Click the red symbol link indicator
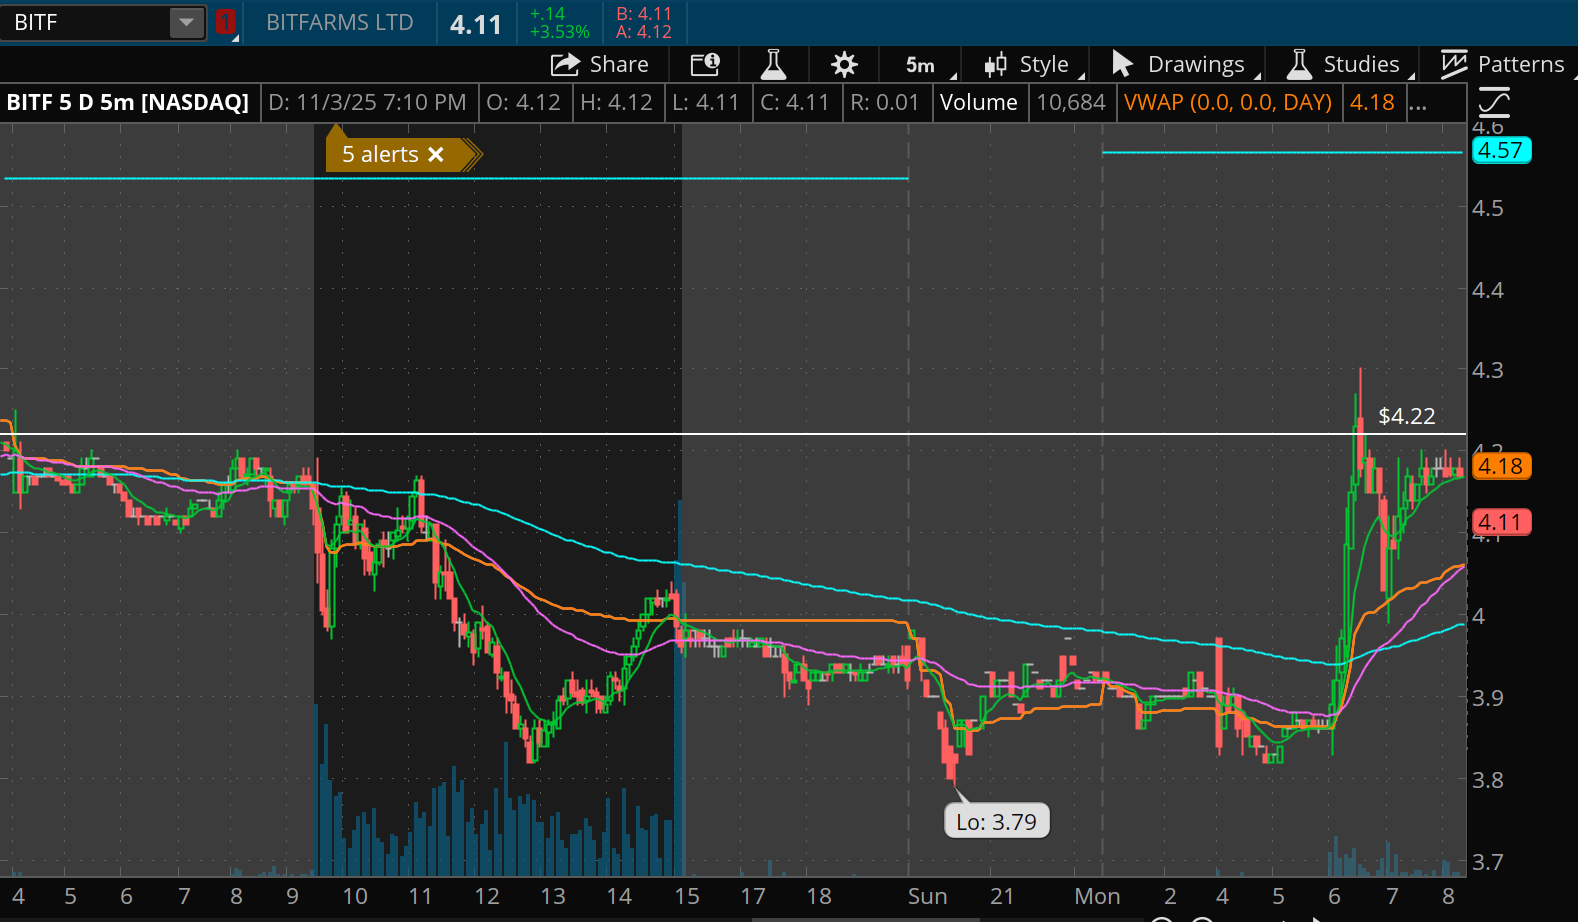The width and height of the screenshot is (1578, 922). [x=225, y=22]
